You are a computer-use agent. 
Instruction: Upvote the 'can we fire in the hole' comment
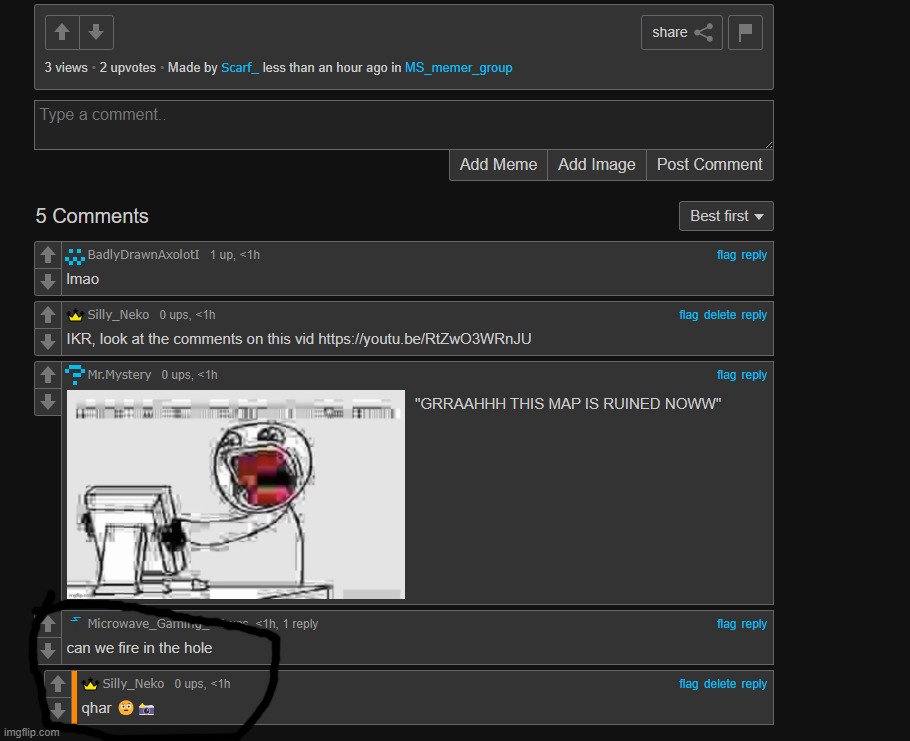coord(48,625)
